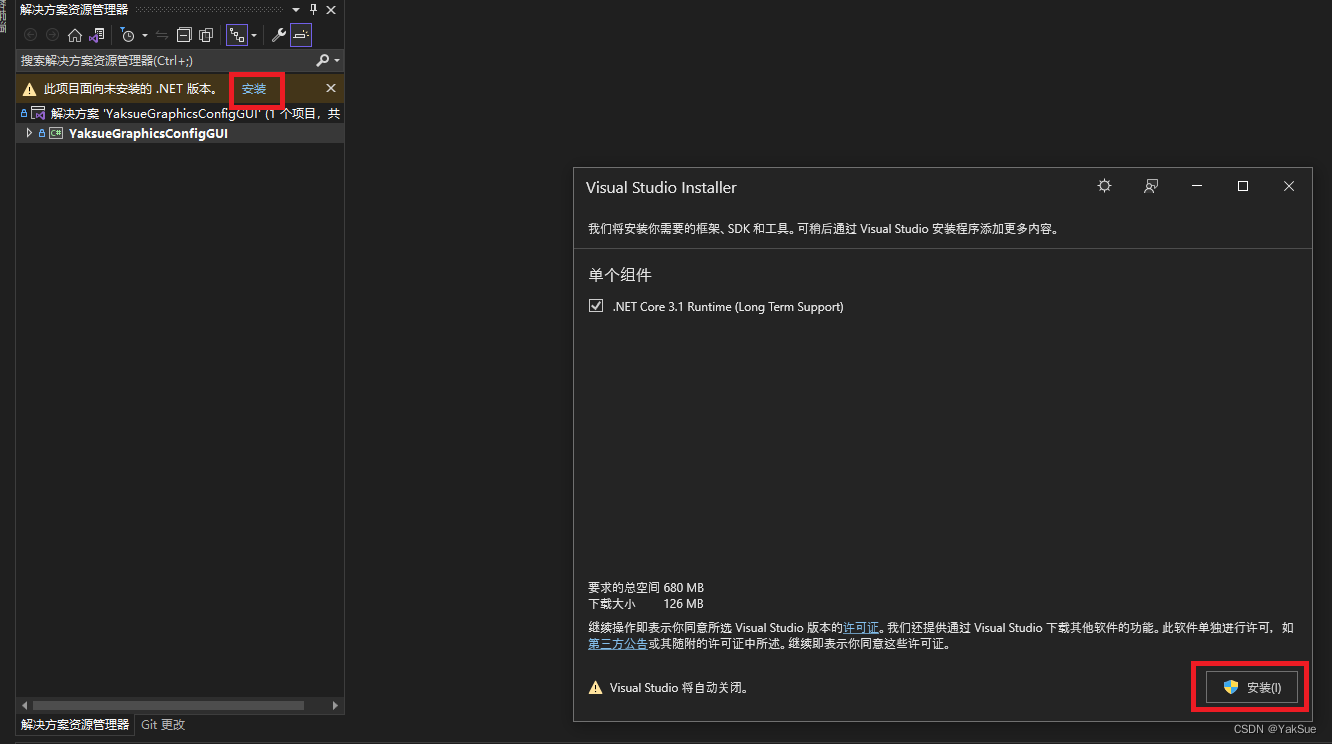Open the 第三方公告 link

pyautogui.click(x=617, y=644)
